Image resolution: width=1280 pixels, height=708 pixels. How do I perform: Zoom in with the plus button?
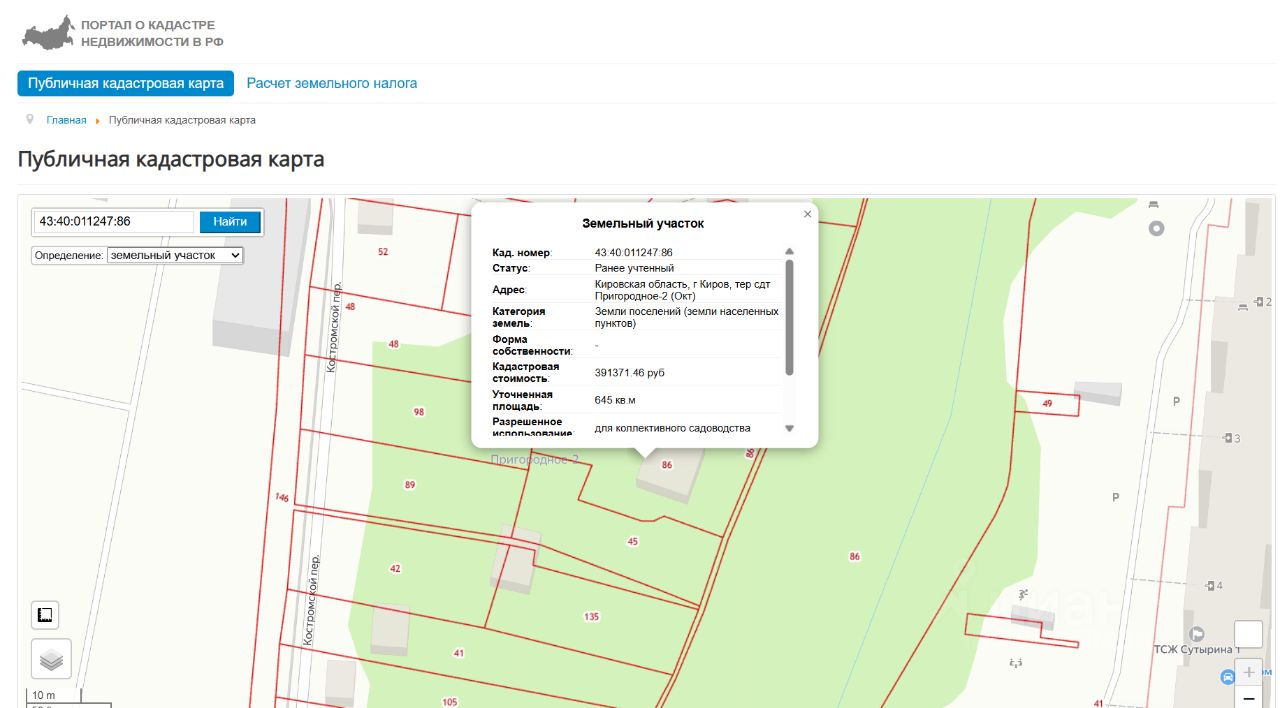pos(1248,672)
